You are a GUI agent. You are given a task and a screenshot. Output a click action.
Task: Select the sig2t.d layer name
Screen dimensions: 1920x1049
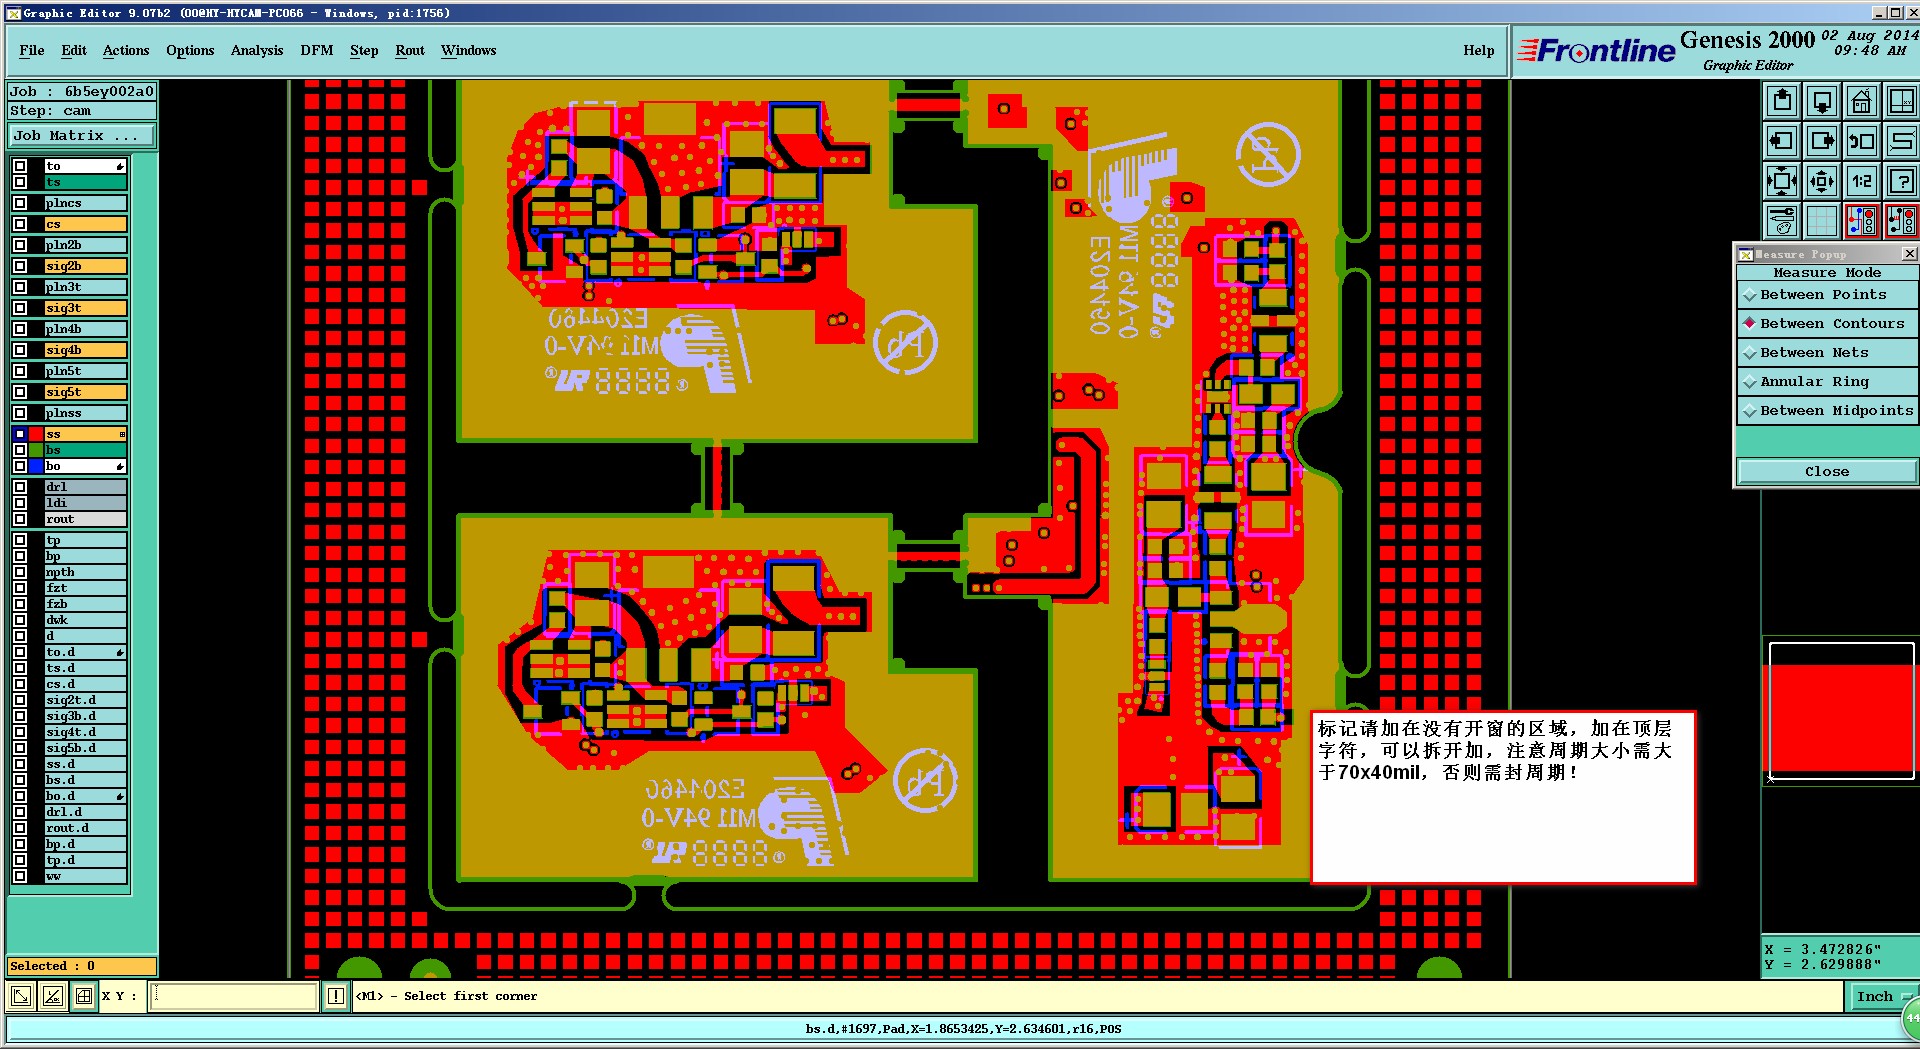coord(86,700)
